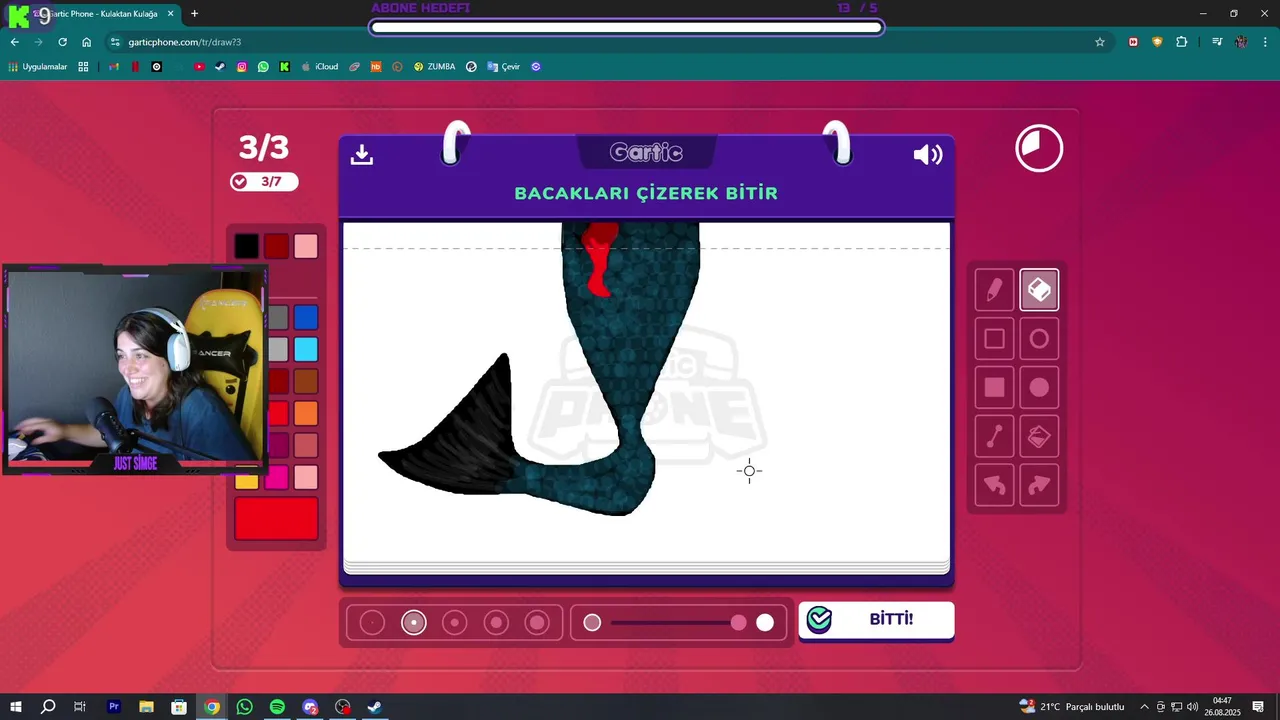
Task: Click the round timer clock icon
Action: 1039,149
